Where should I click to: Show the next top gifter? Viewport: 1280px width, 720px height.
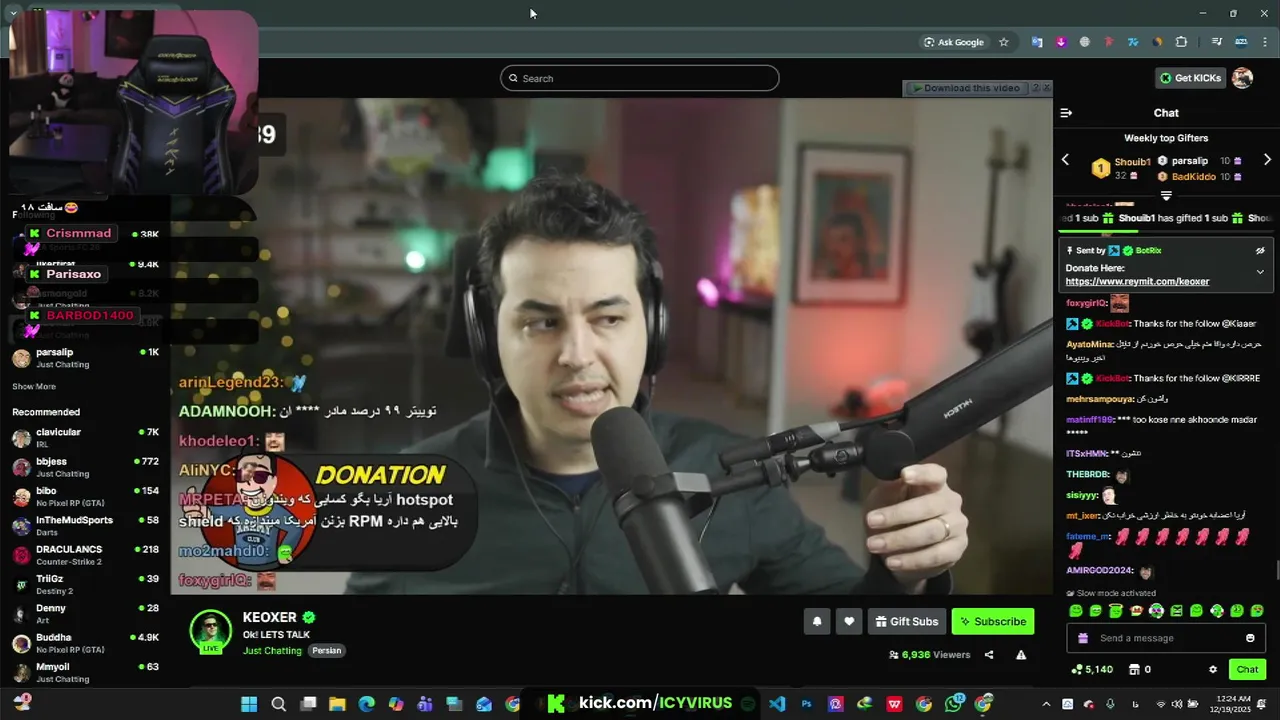[1267, 160]
